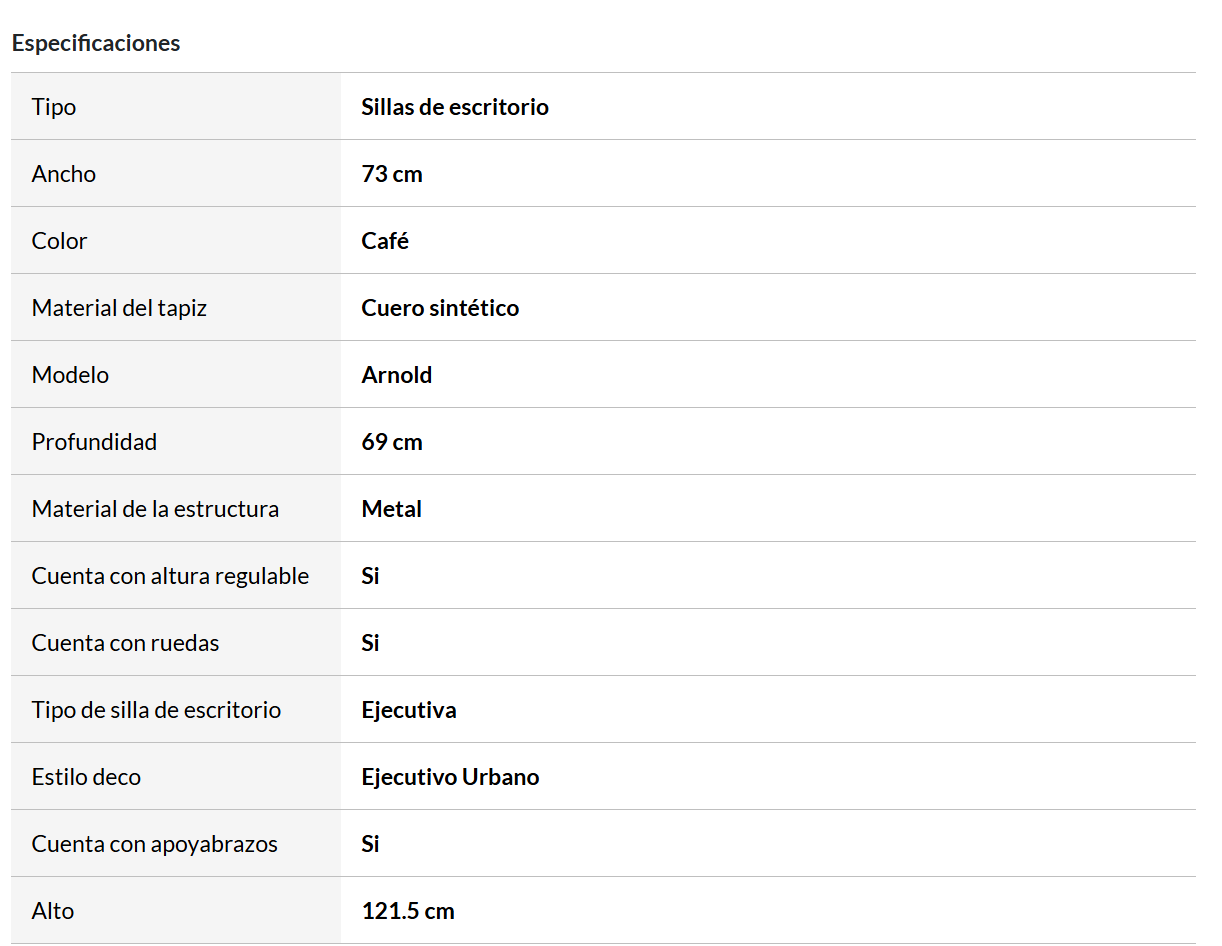Click the Material del tapiz label

(x=119, y=308)
